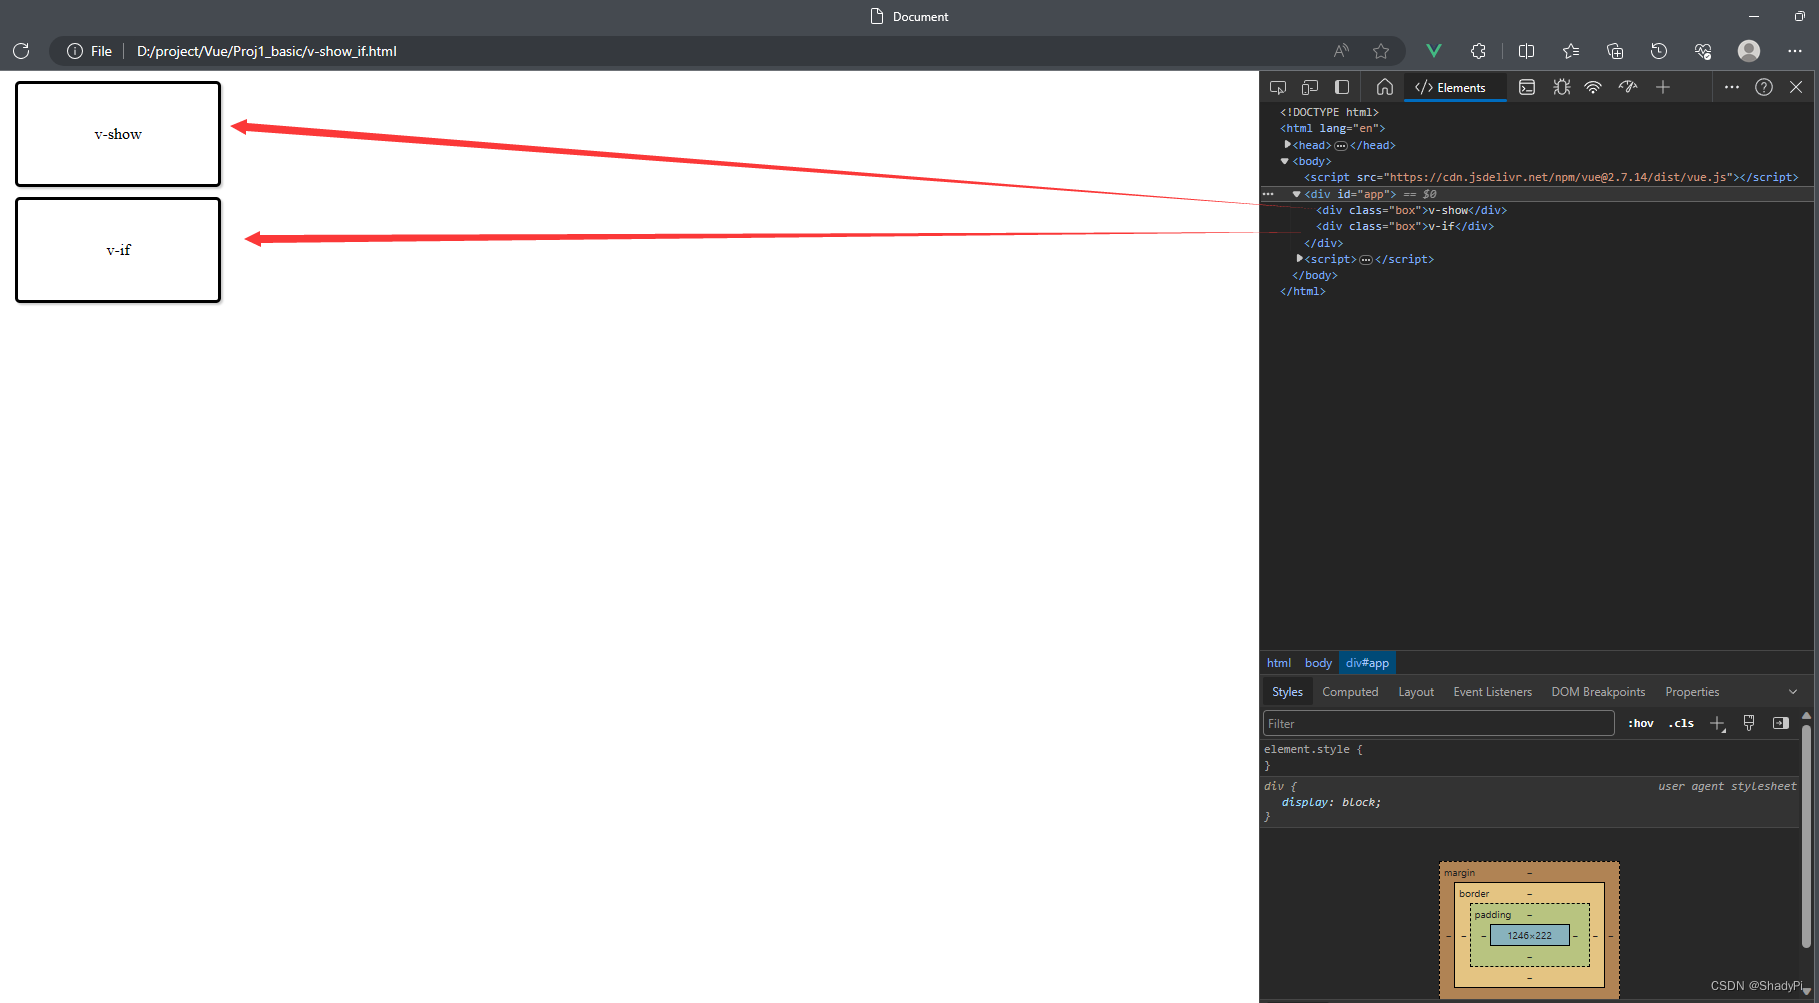The image size is (1819, 1003).
Task: Click the html breadcrumb
Action: (x=1279, y=663)
